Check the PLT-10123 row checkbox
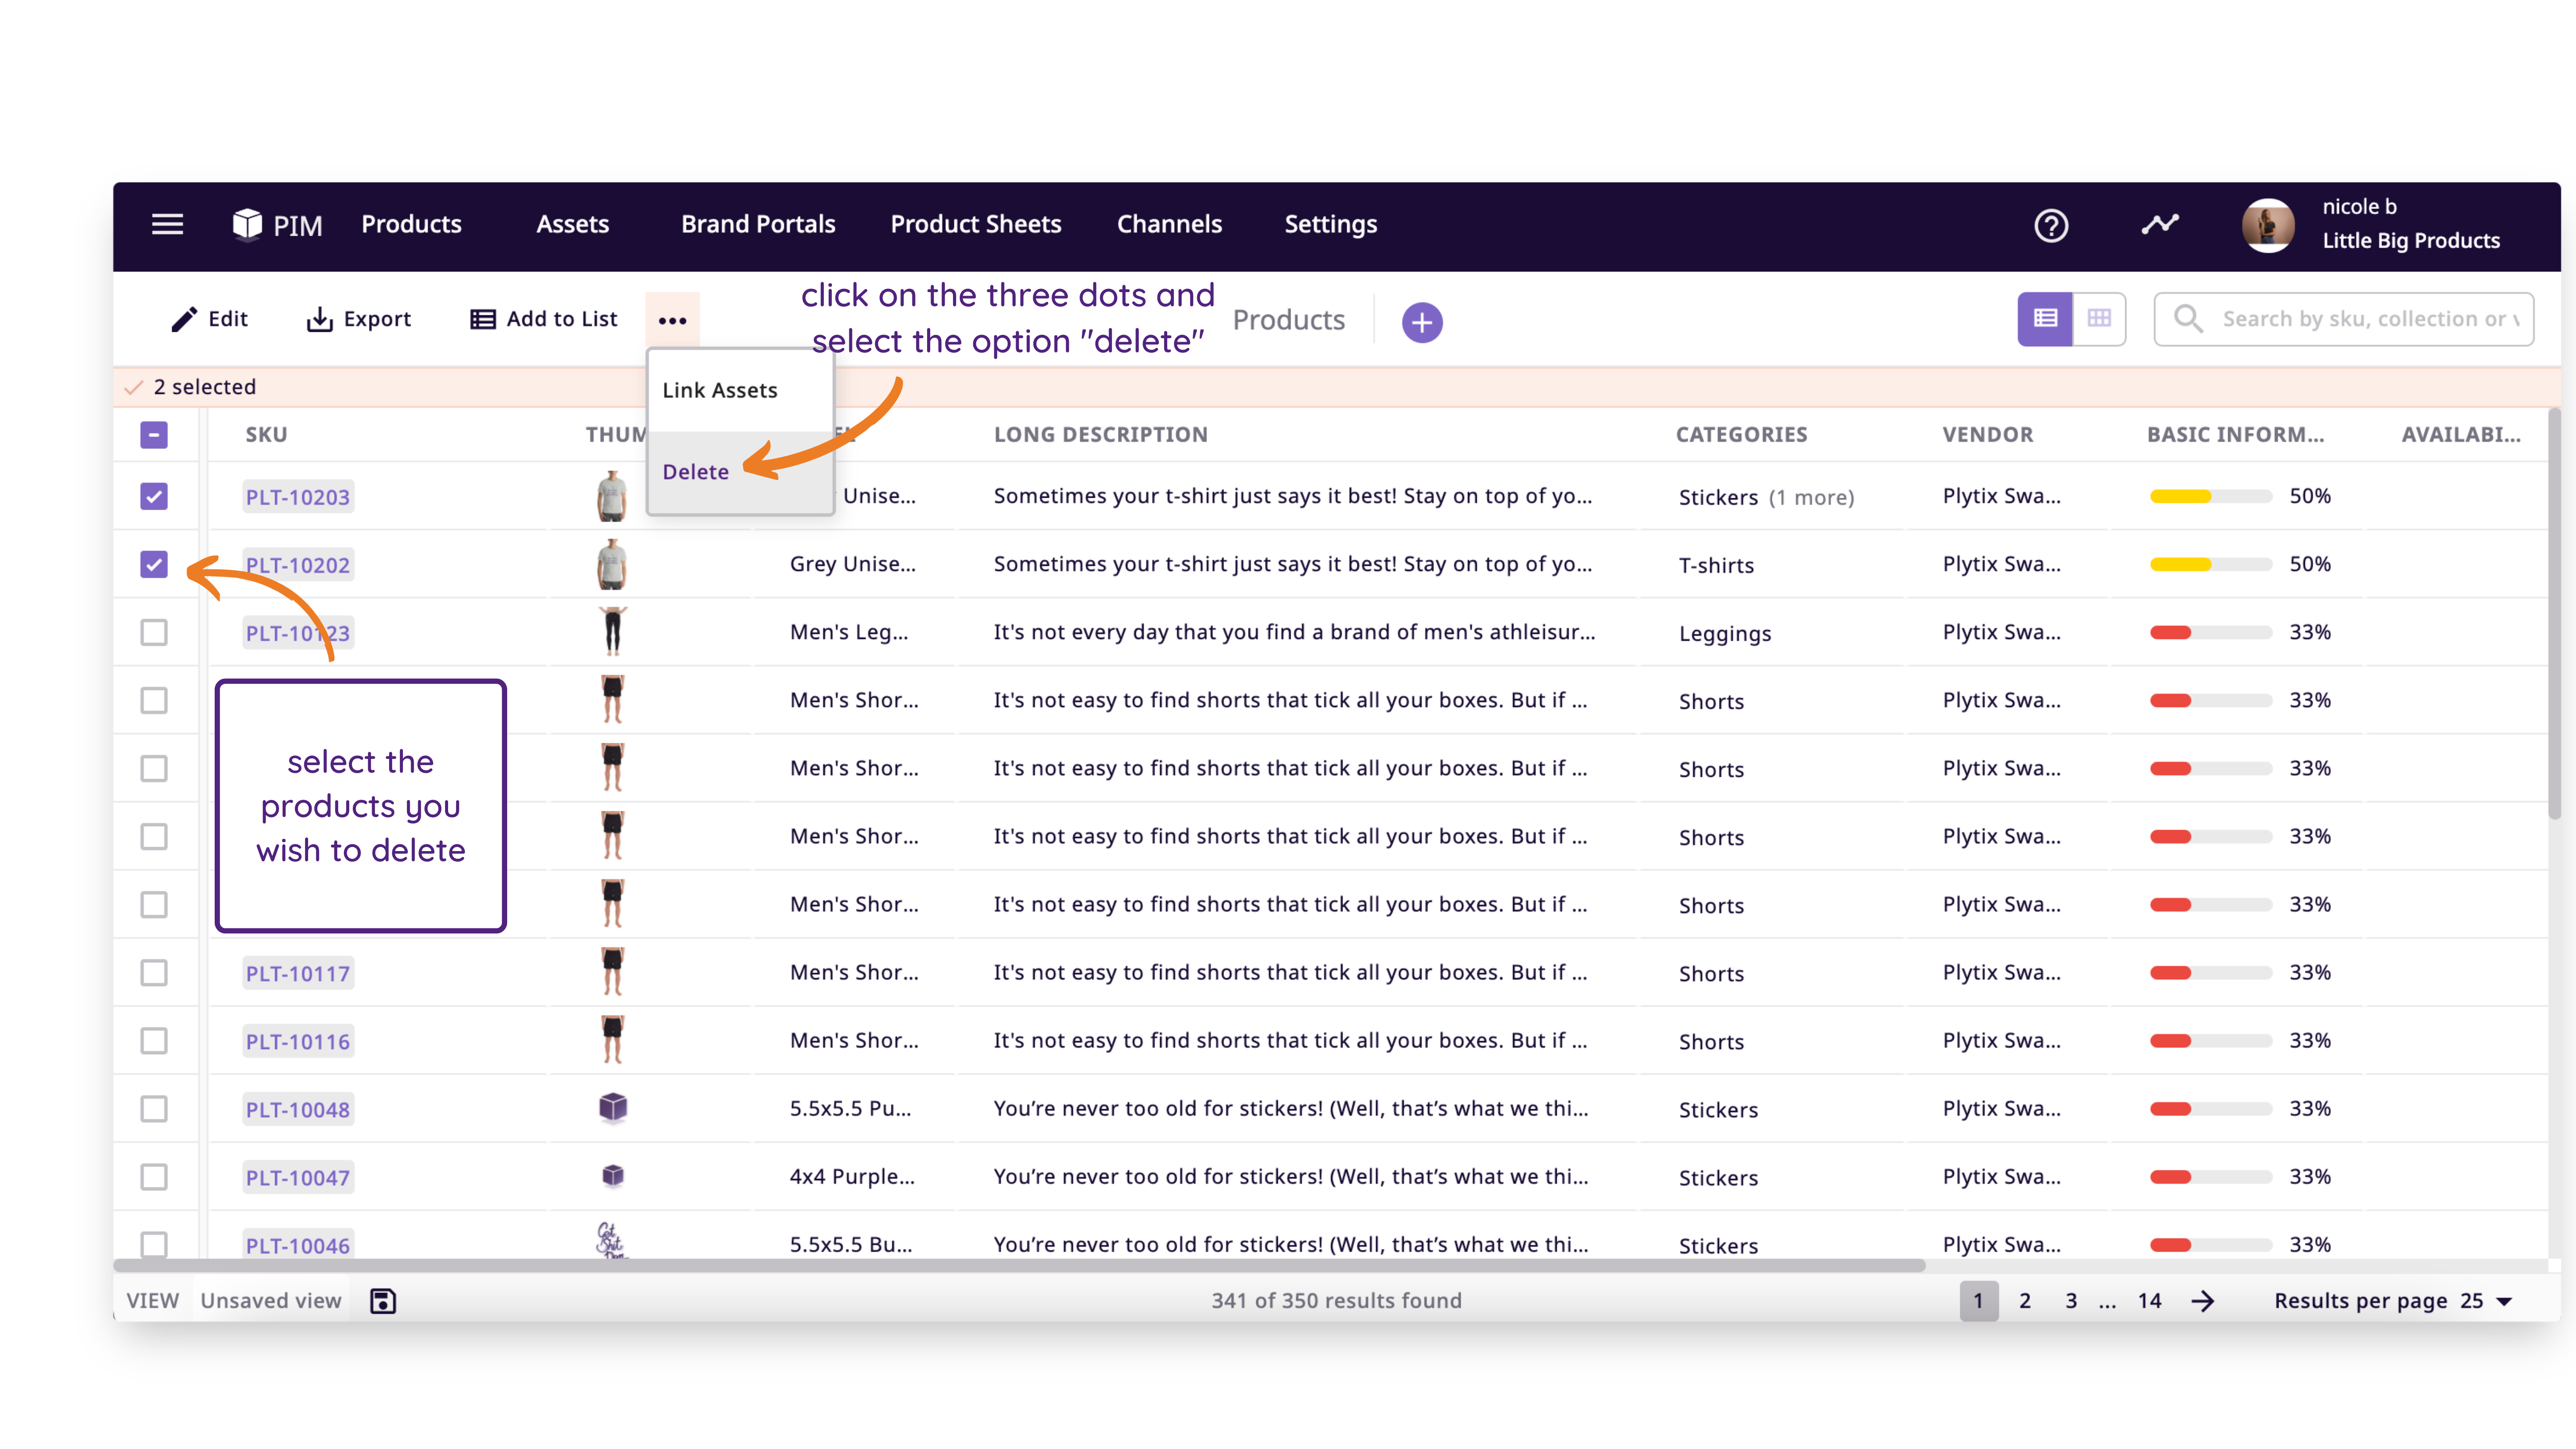The height and width of the screenshot is (1449, 2576). pyautogui.click(x=154, y=633)
